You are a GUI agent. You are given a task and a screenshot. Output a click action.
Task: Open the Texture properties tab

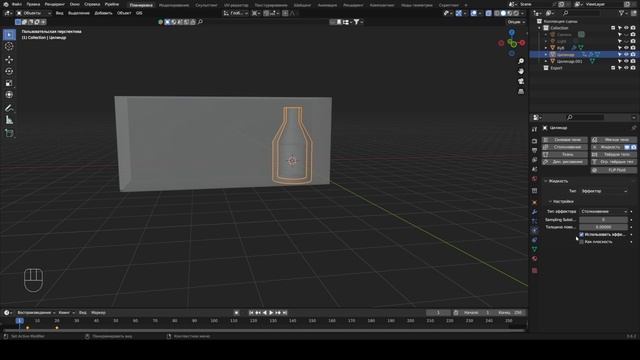tap(534, 270)
